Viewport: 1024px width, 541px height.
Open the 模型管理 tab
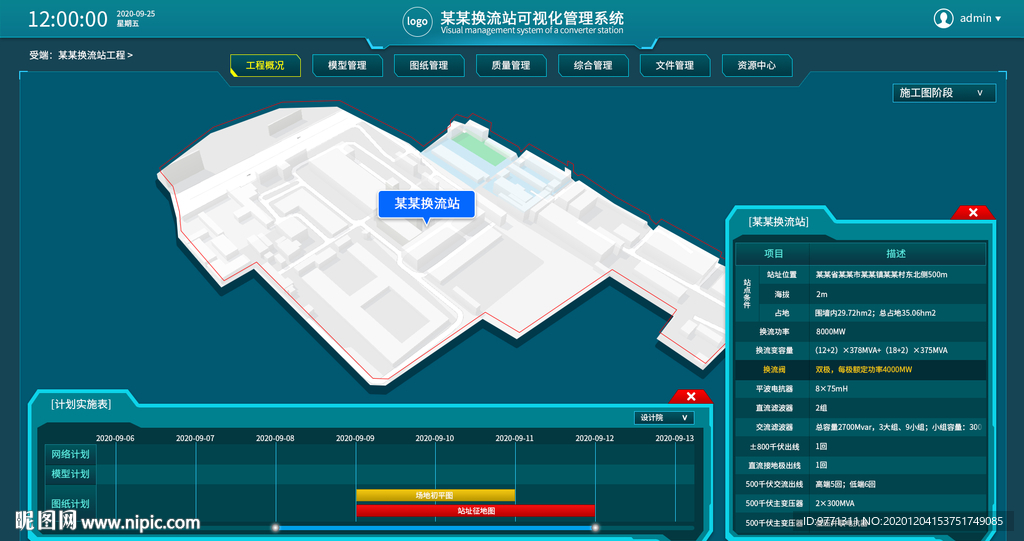pyautogui.click(x=347, y=66)
